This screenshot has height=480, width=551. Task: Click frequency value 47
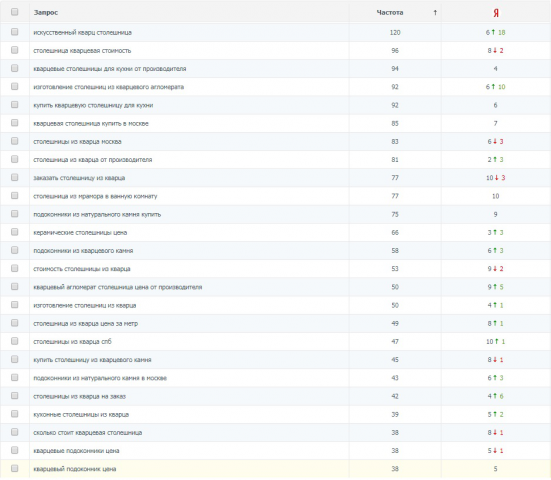(395, 342)
